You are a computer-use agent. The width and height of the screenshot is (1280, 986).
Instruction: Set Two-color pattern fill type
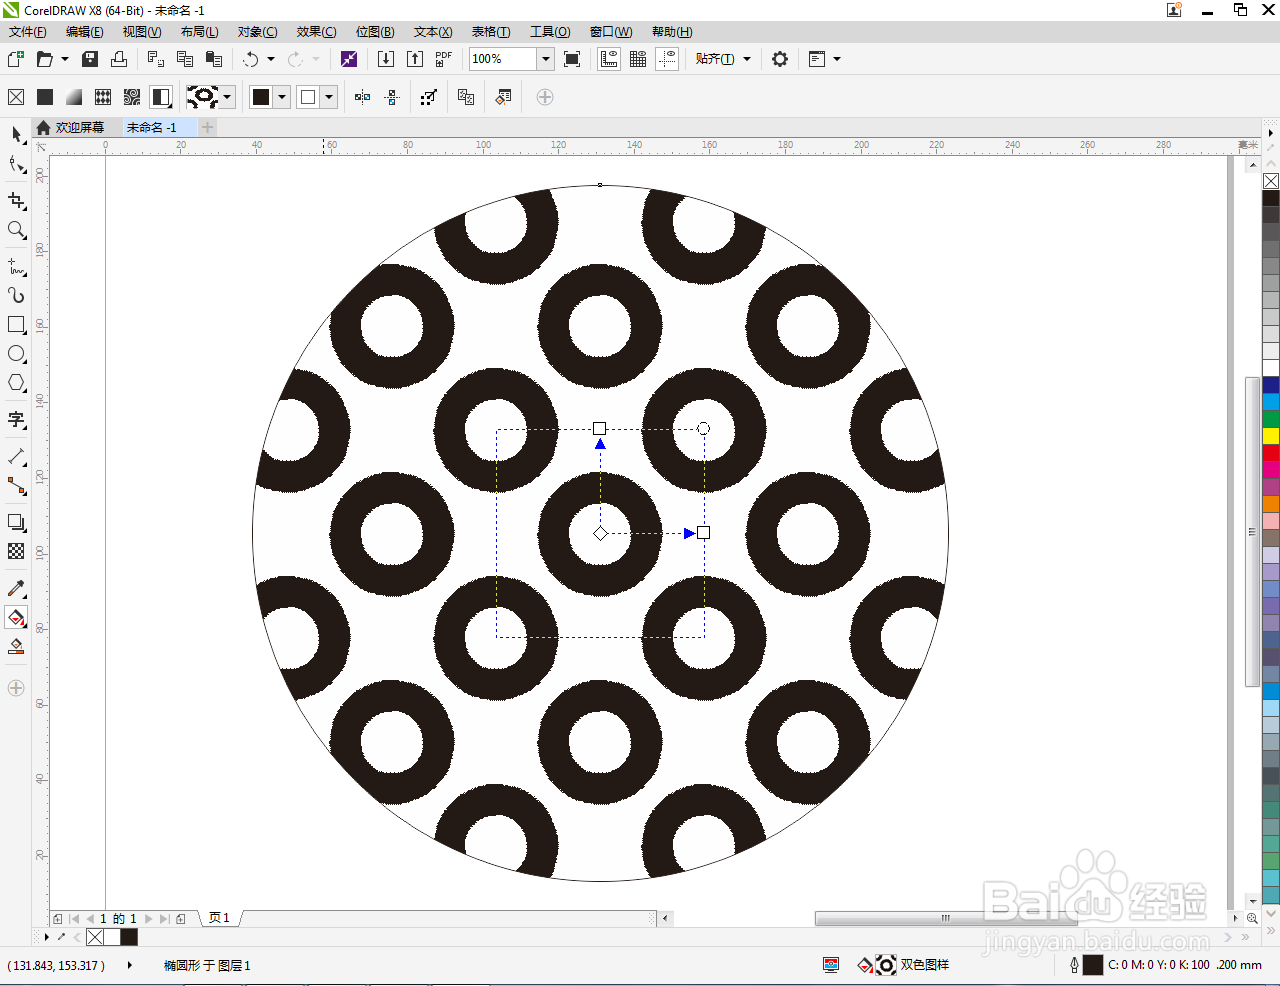(161, 97)
